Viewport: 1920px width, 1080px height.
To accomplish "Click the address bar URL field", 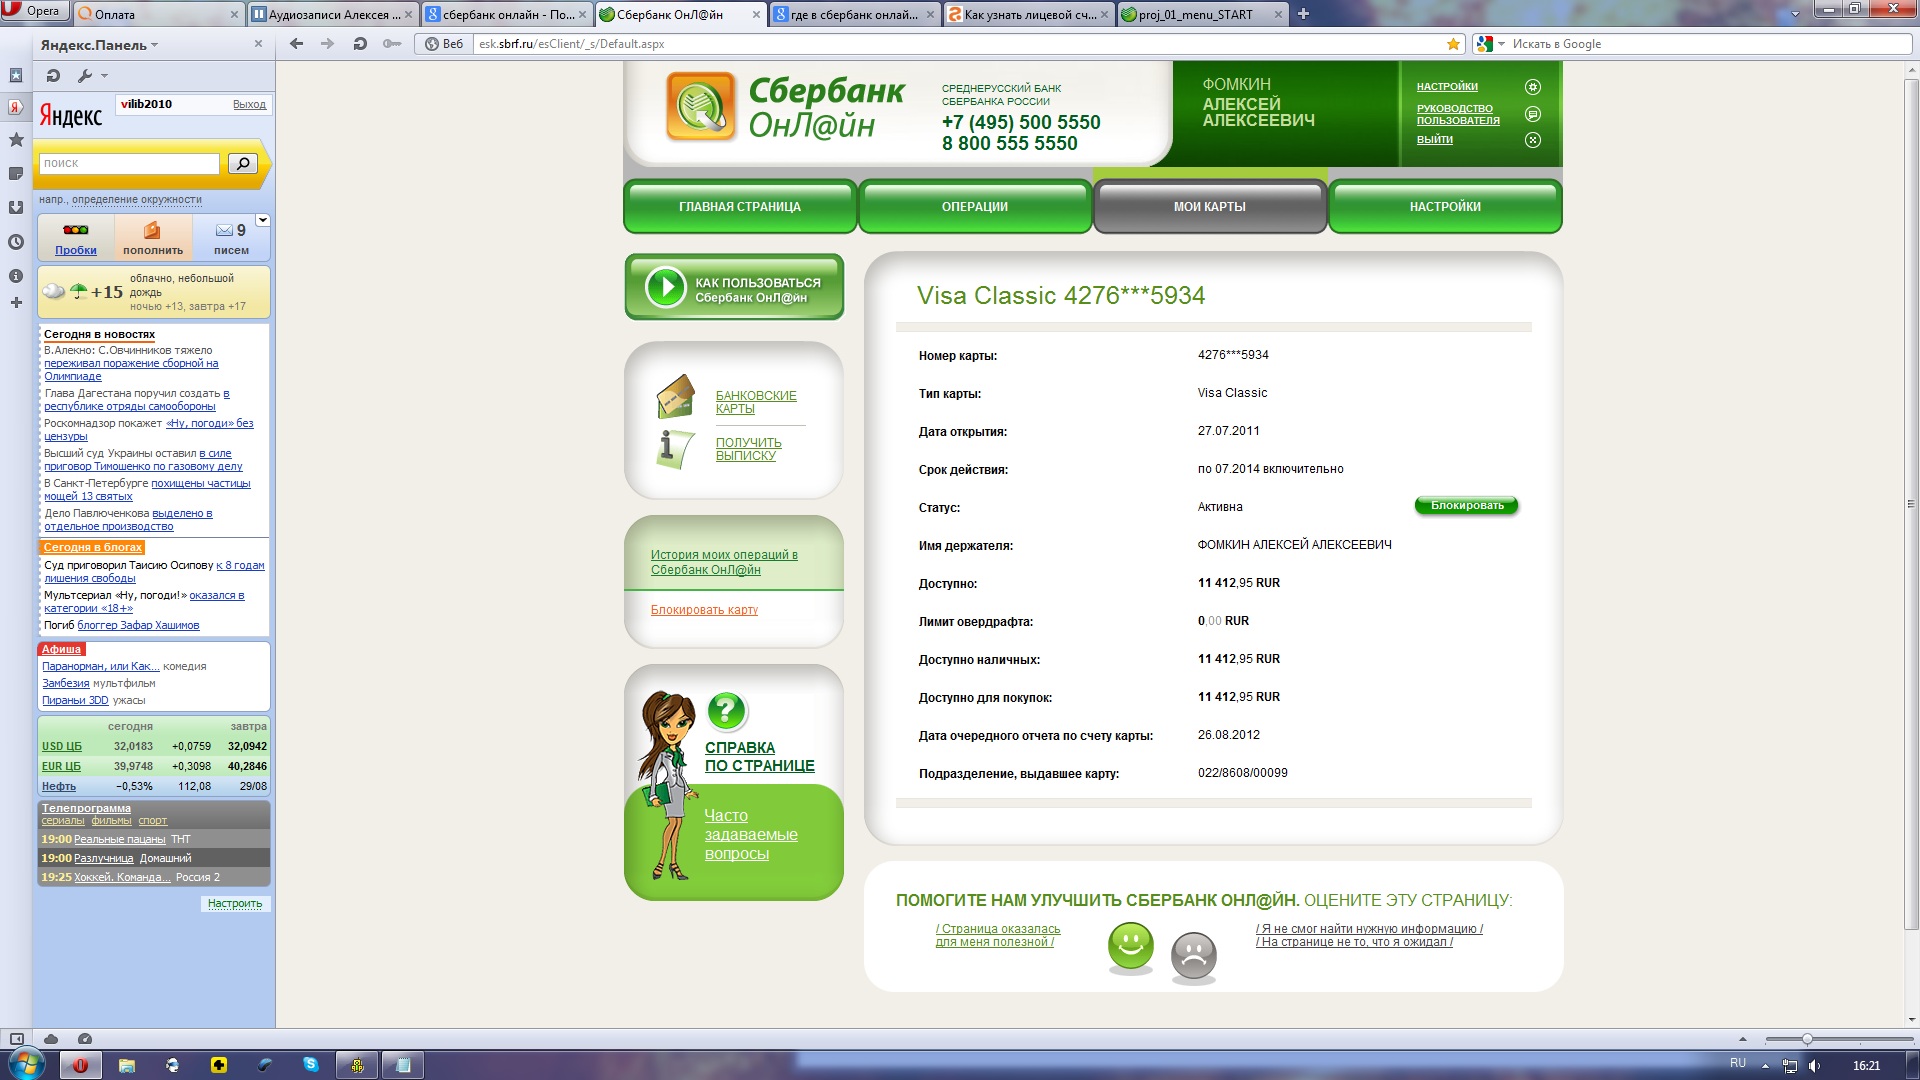I will point(958,44).
